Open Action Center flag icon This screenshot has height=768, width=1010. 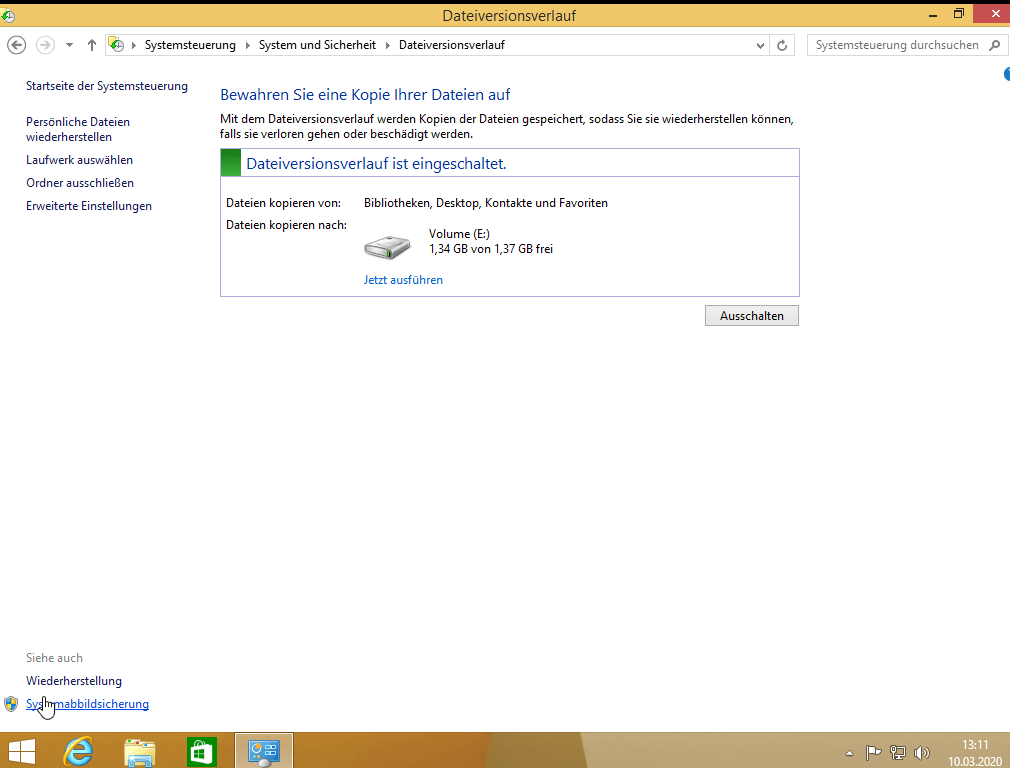[873, 752]
